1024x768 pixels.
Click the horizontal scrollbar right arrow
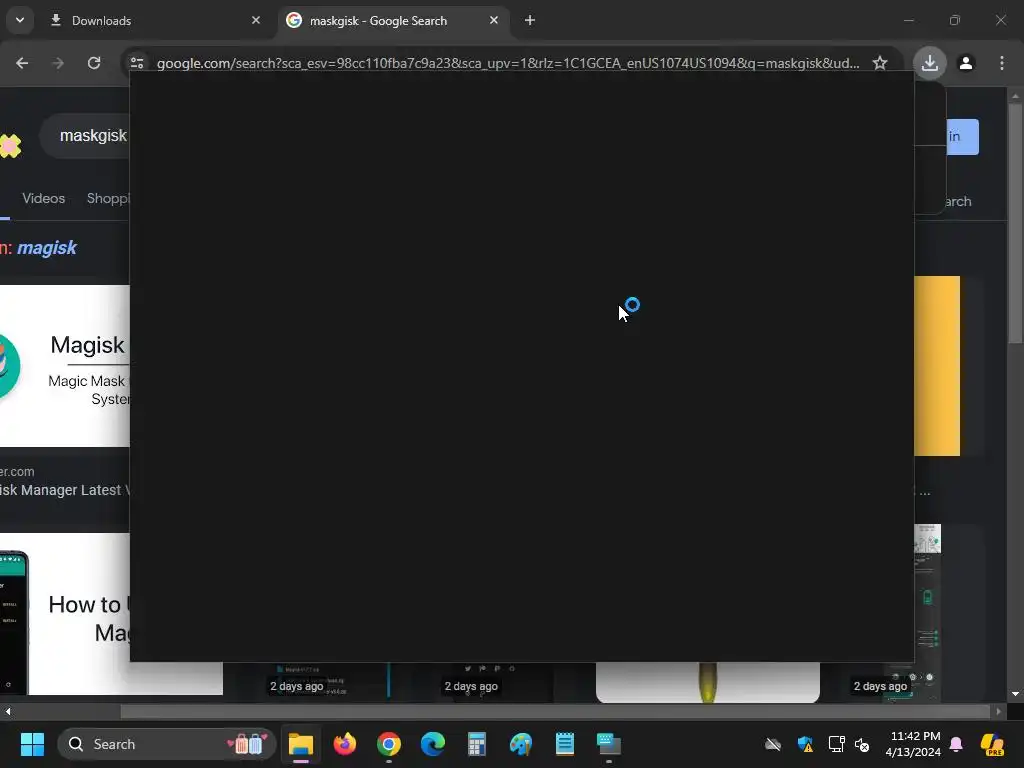(999, 711)
